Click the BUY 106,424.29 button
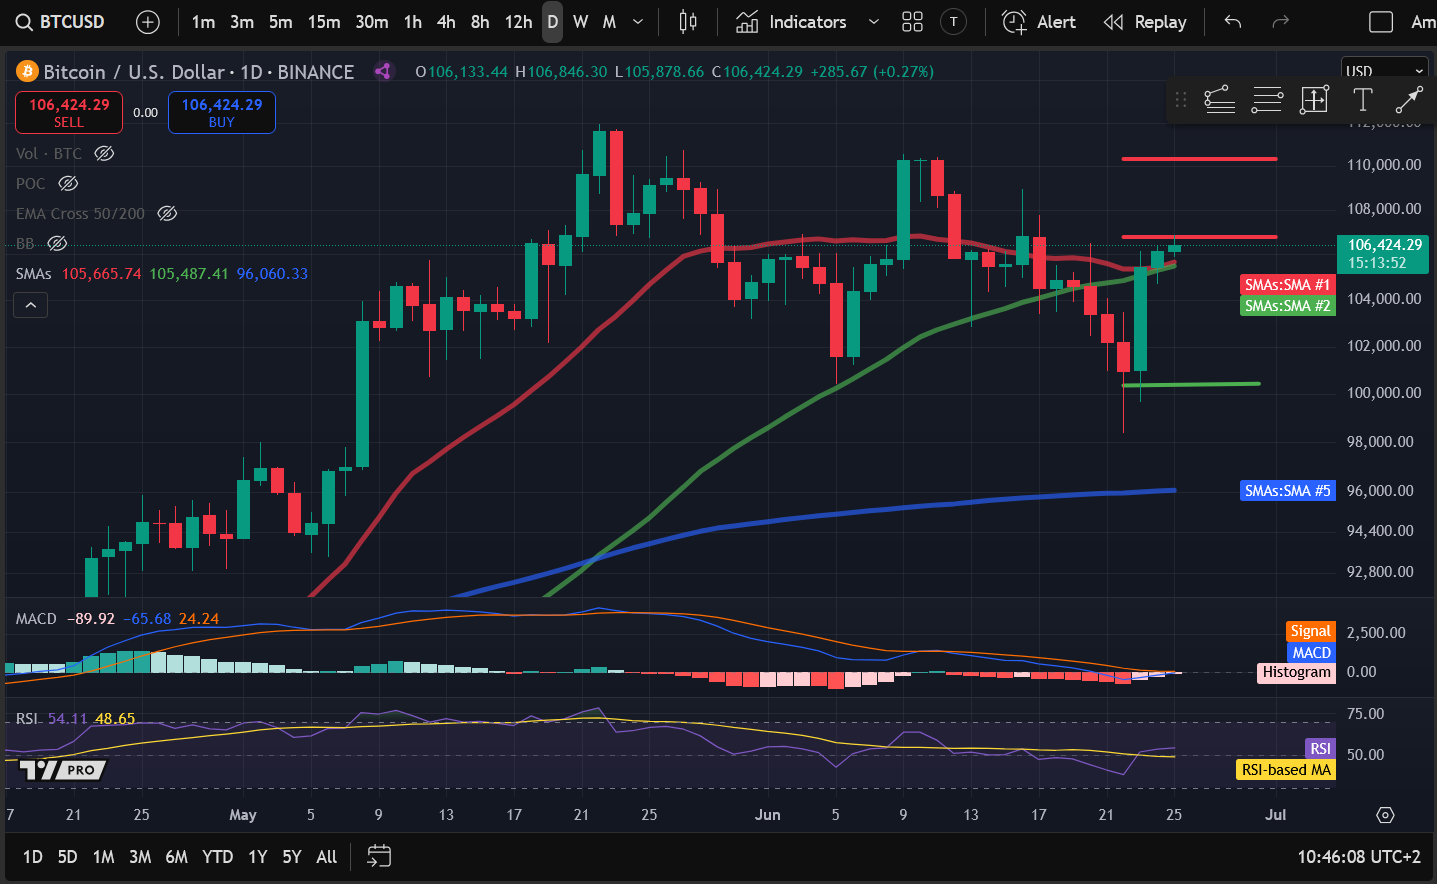 tap(222, 112)
